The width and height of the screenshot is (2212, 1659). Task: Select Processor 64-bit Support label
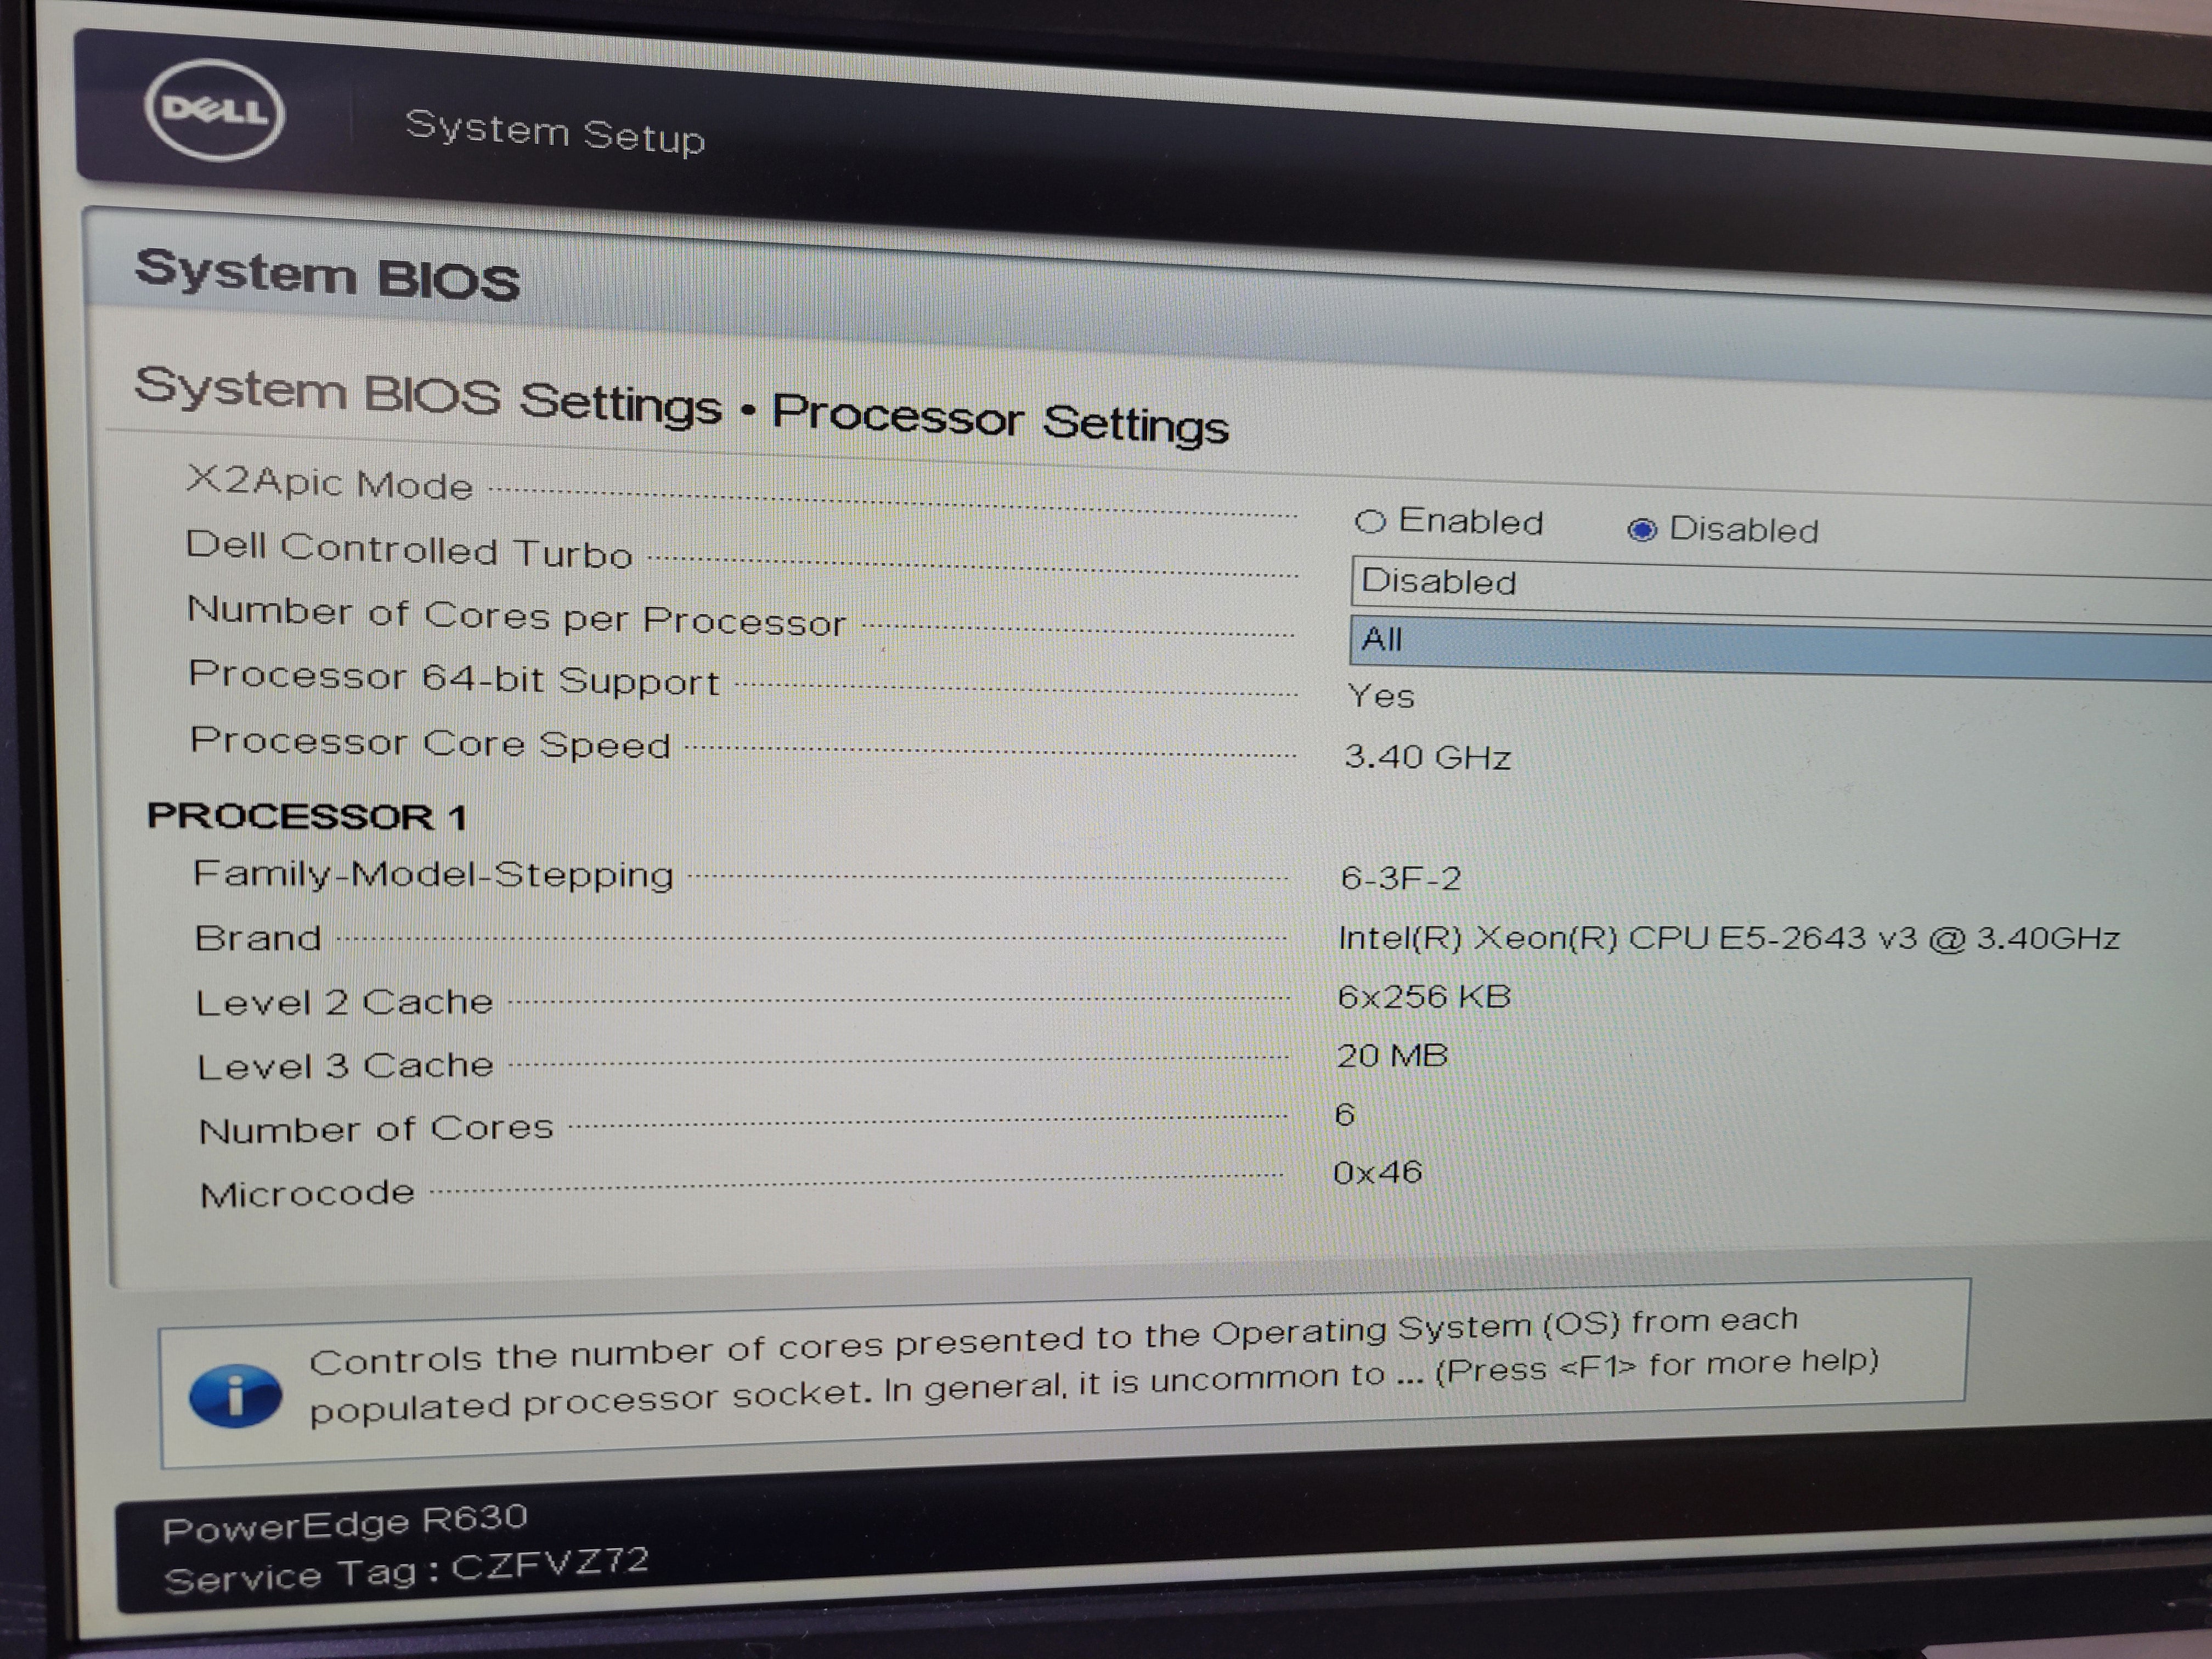pos(454,678)
